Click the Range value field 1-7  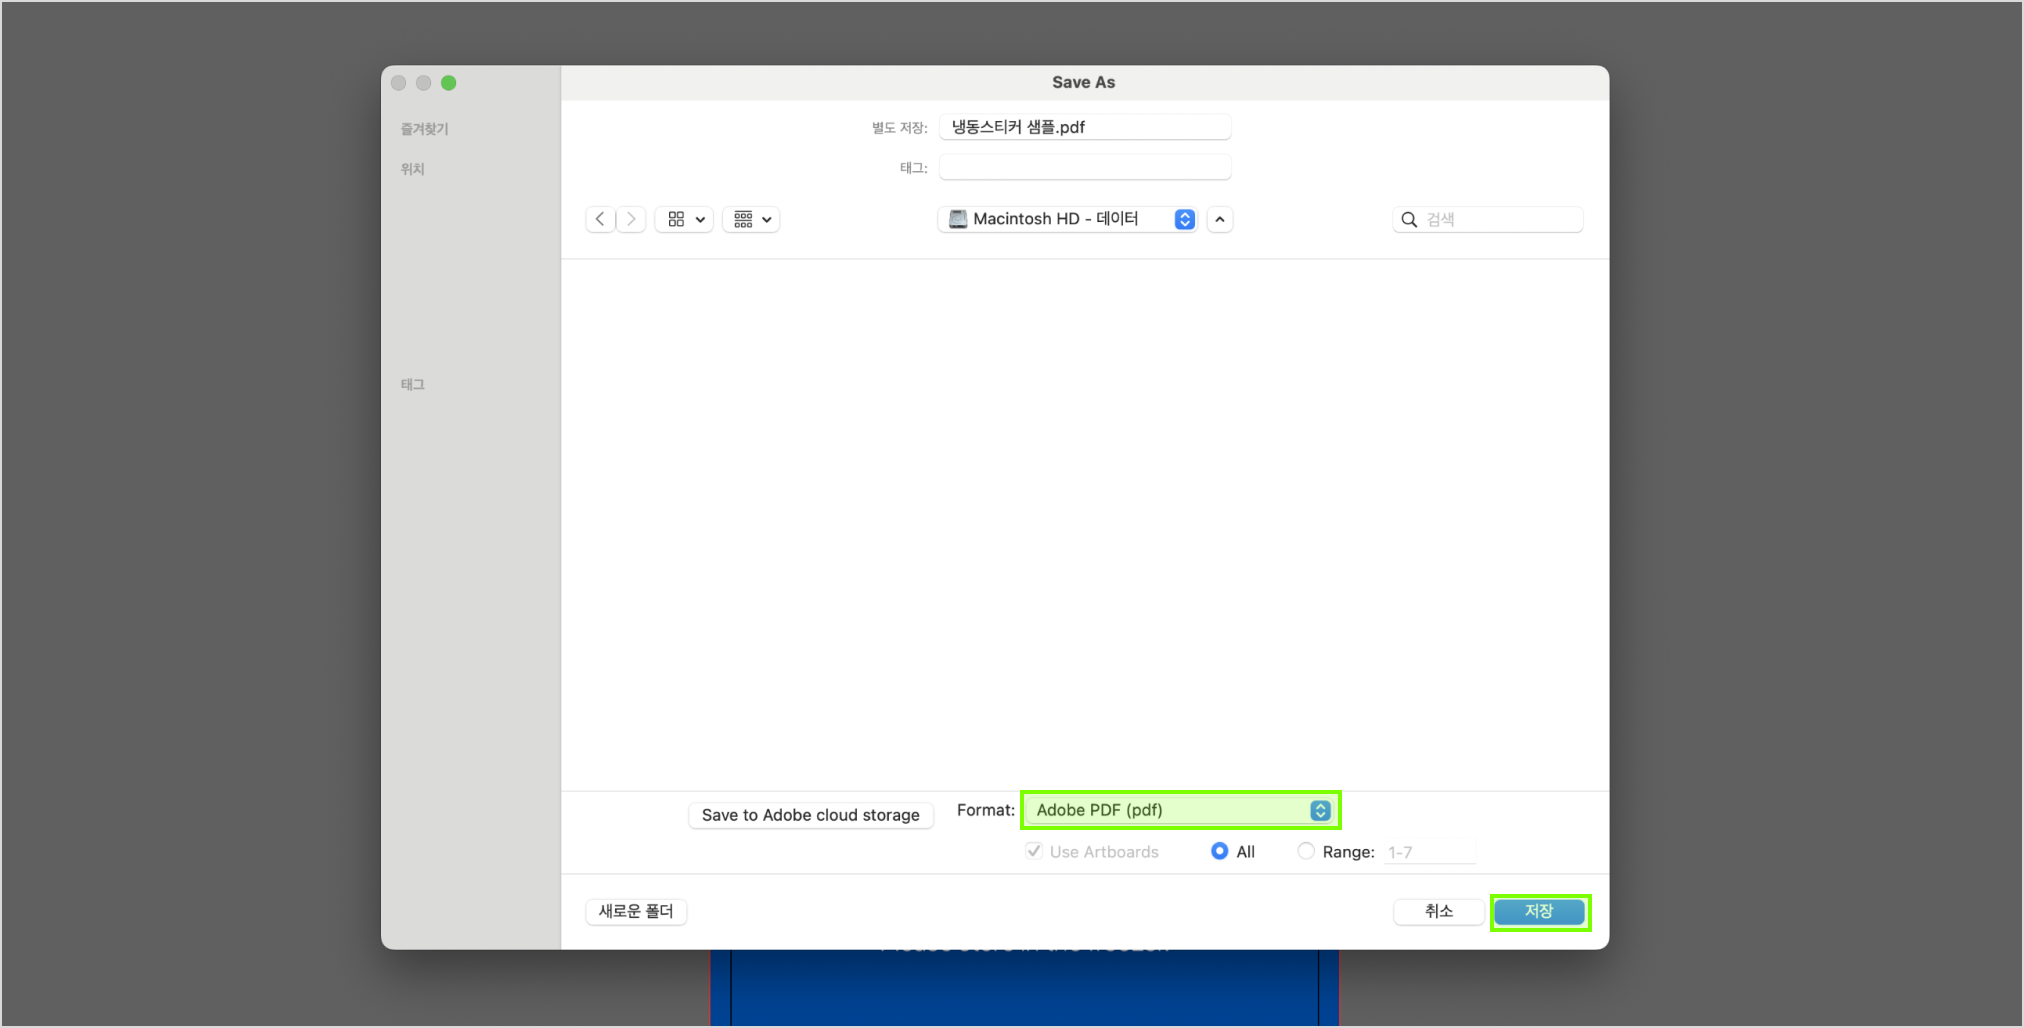(1429, 852)
